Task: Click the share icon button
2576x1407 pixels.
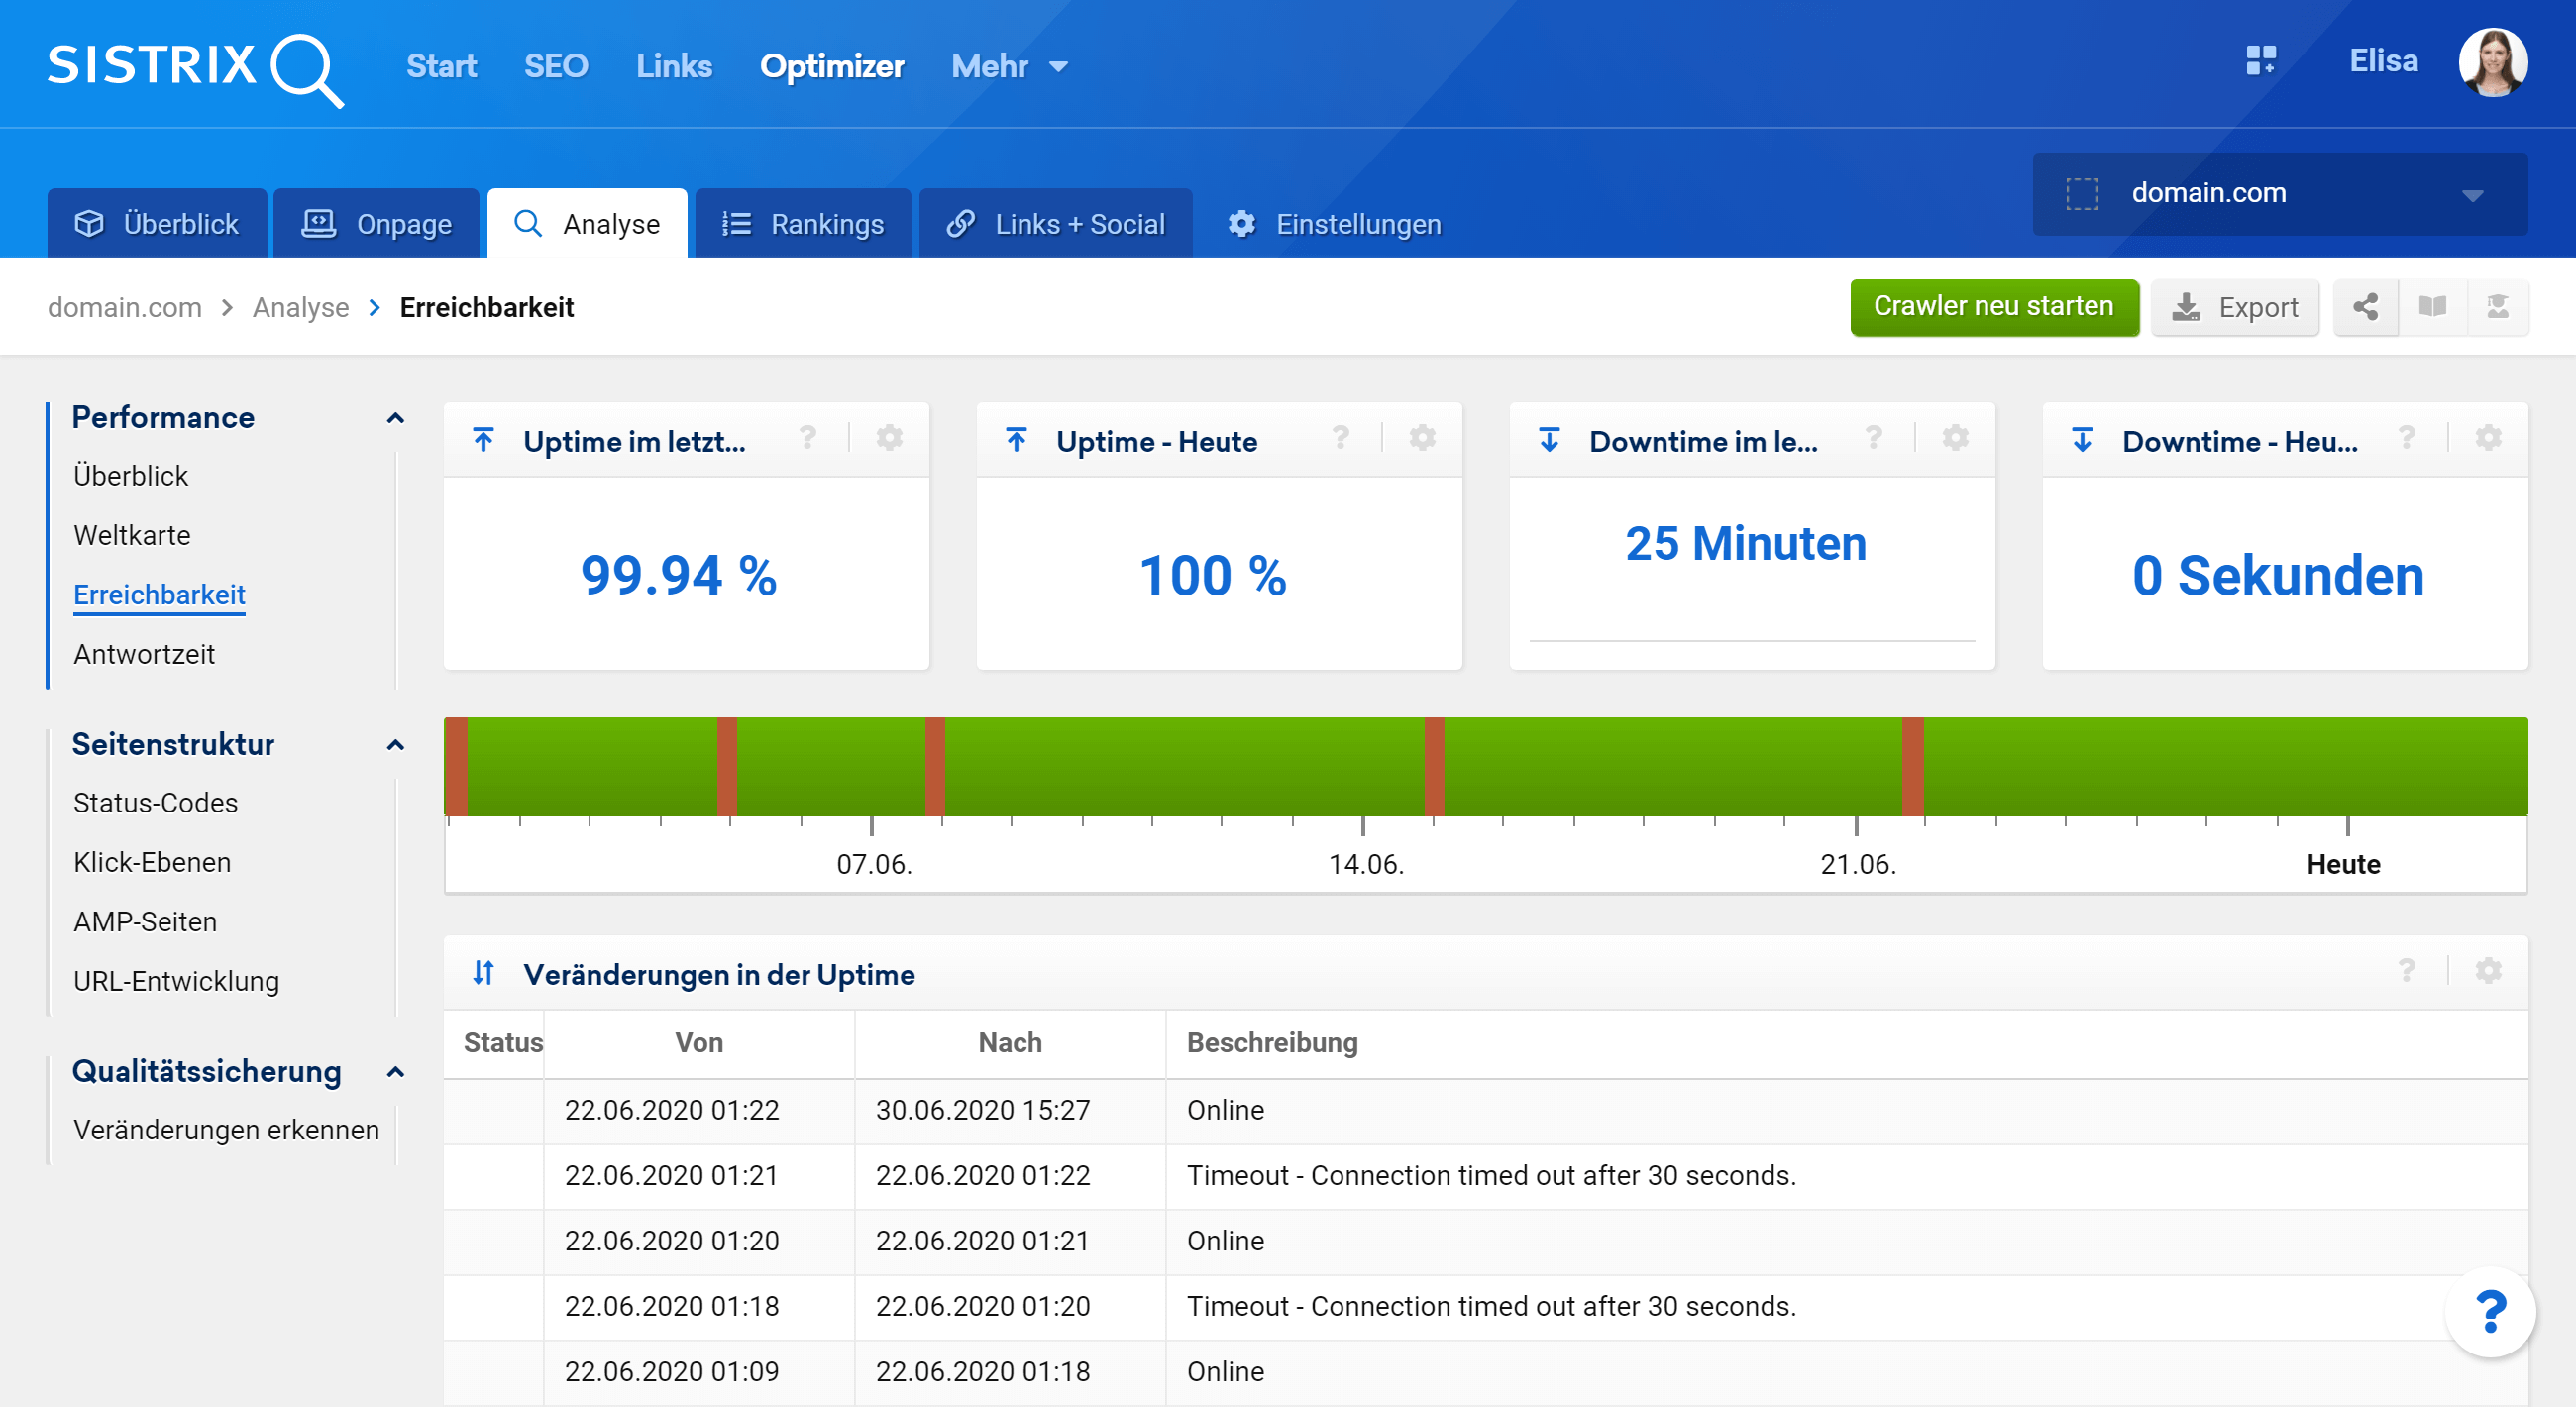Action: click(2365, 307)
